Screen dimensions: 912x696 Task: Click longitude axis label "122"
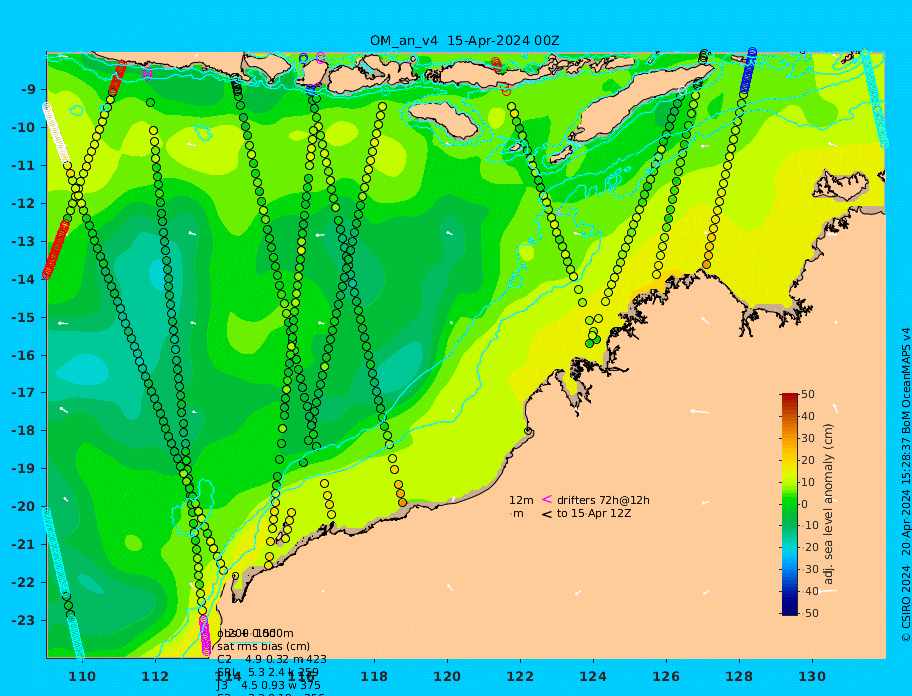point(520,676)
